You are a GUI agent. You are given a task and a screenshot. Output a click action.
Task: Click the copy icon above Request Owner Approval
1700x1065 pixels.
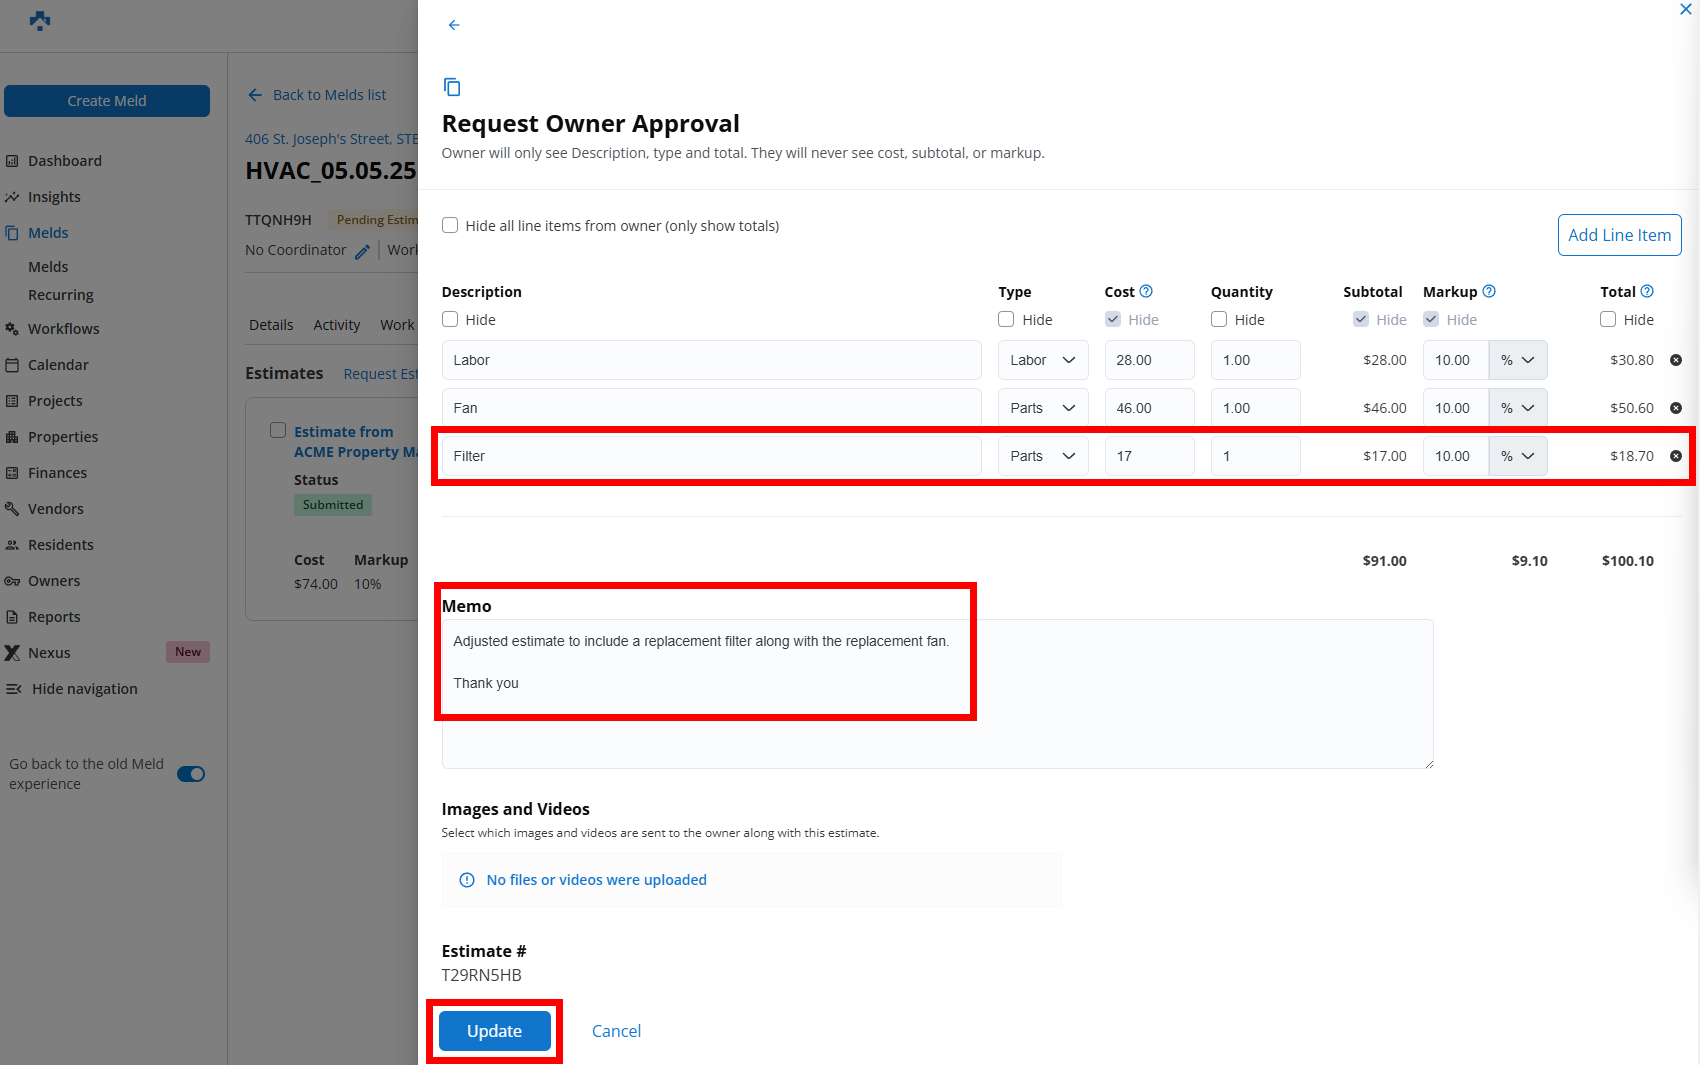pos(452,87)
